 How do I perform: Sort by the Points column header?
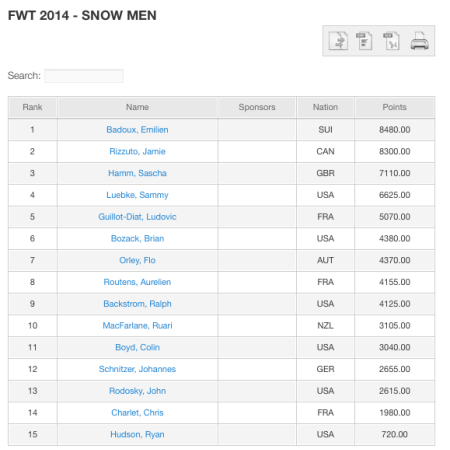(394, 107)
